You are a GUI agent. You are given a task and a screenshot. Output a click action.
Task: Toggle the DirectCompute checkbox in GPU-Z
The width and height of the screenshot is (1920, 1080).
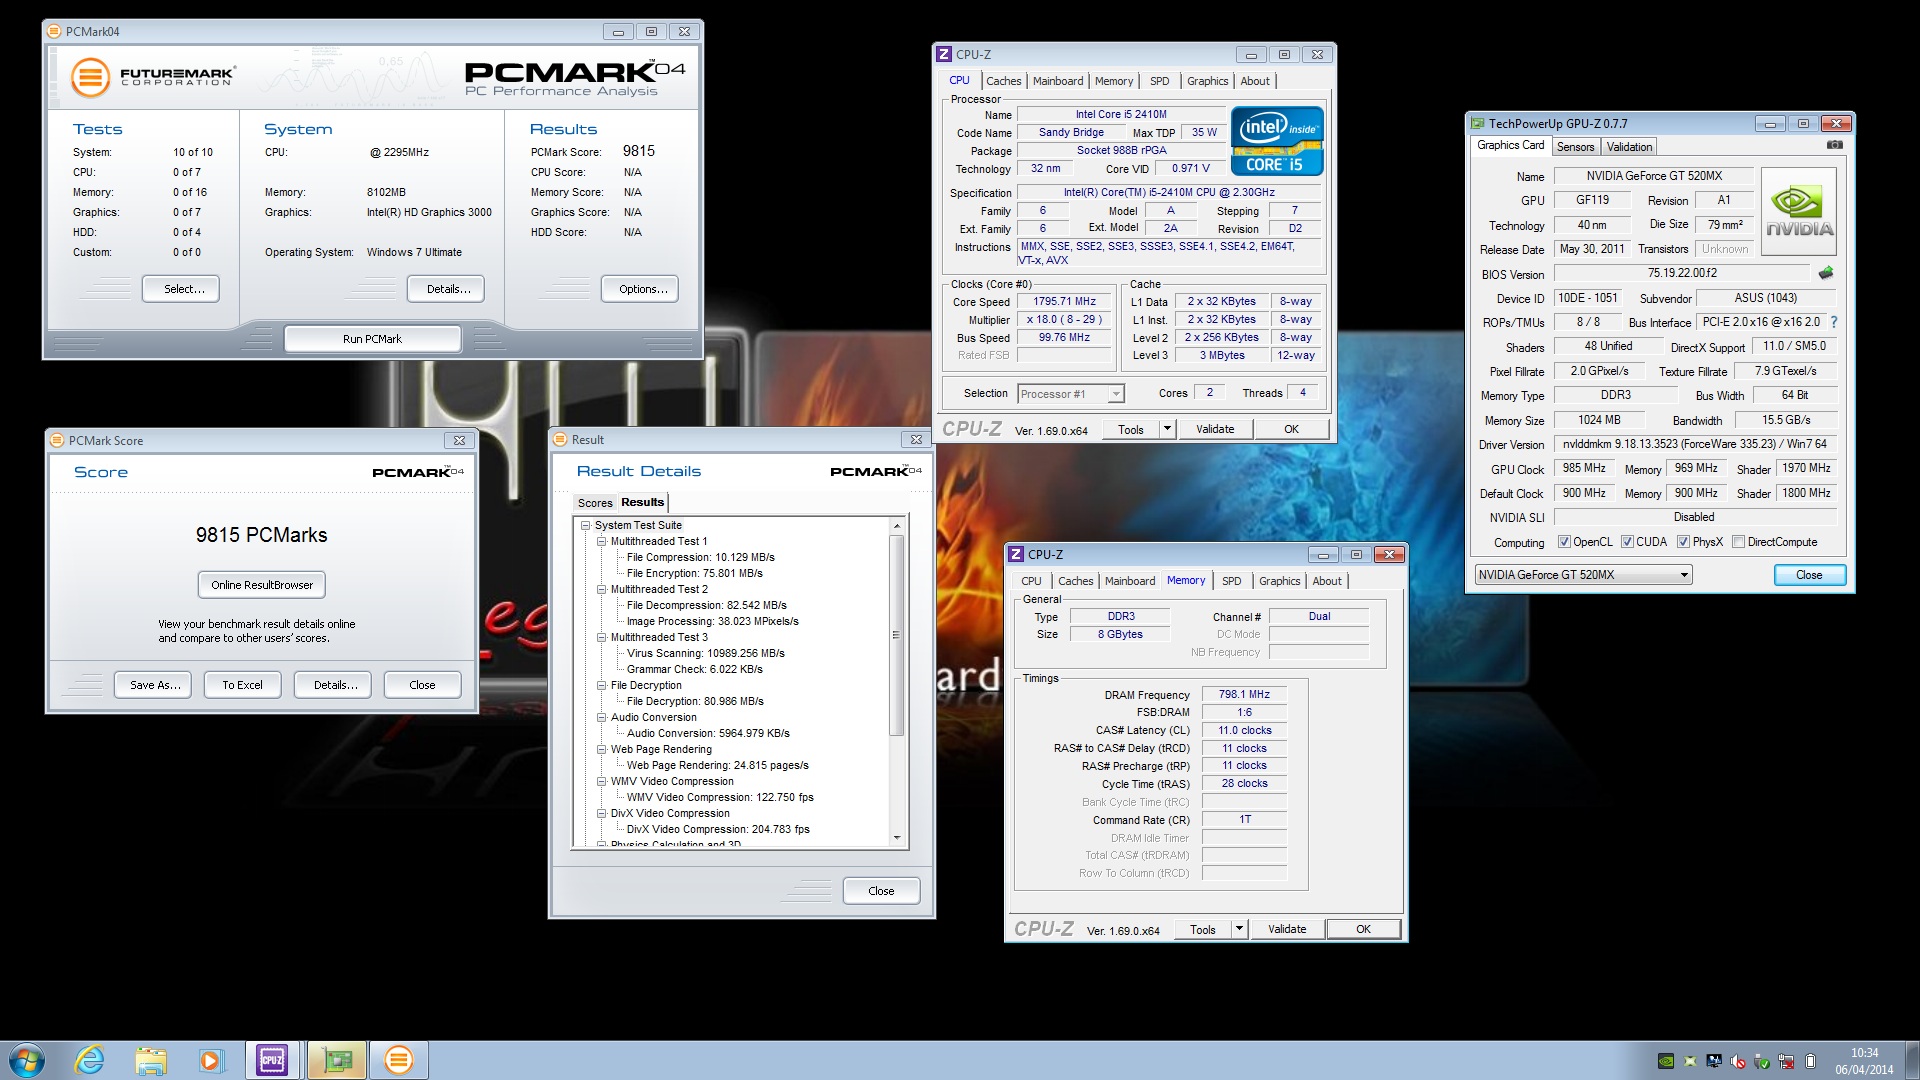click(1739, 542)
